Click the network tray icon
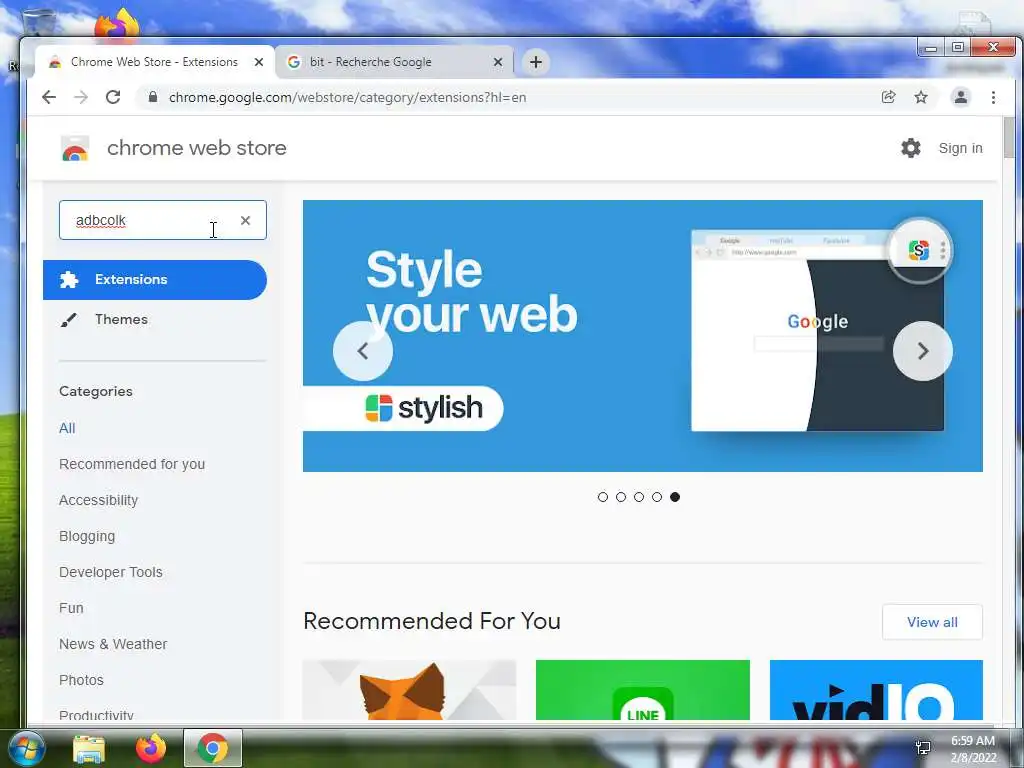The width and height of the screenshot is (1024, 768). coord(923,748)
